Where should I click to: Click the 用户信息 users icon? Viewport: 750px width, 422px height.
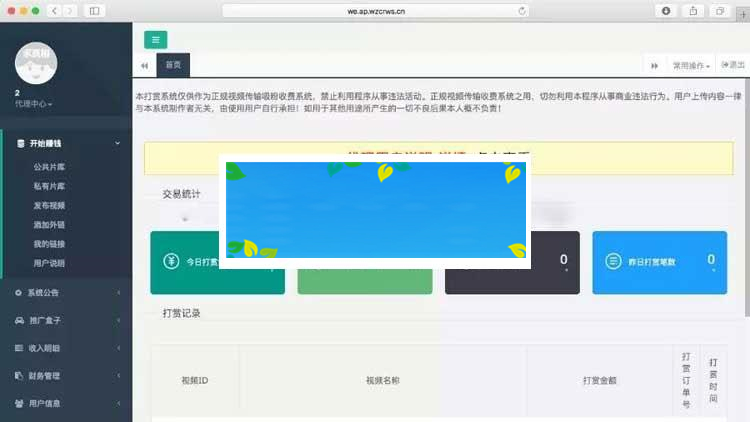(x=19, y=403)
